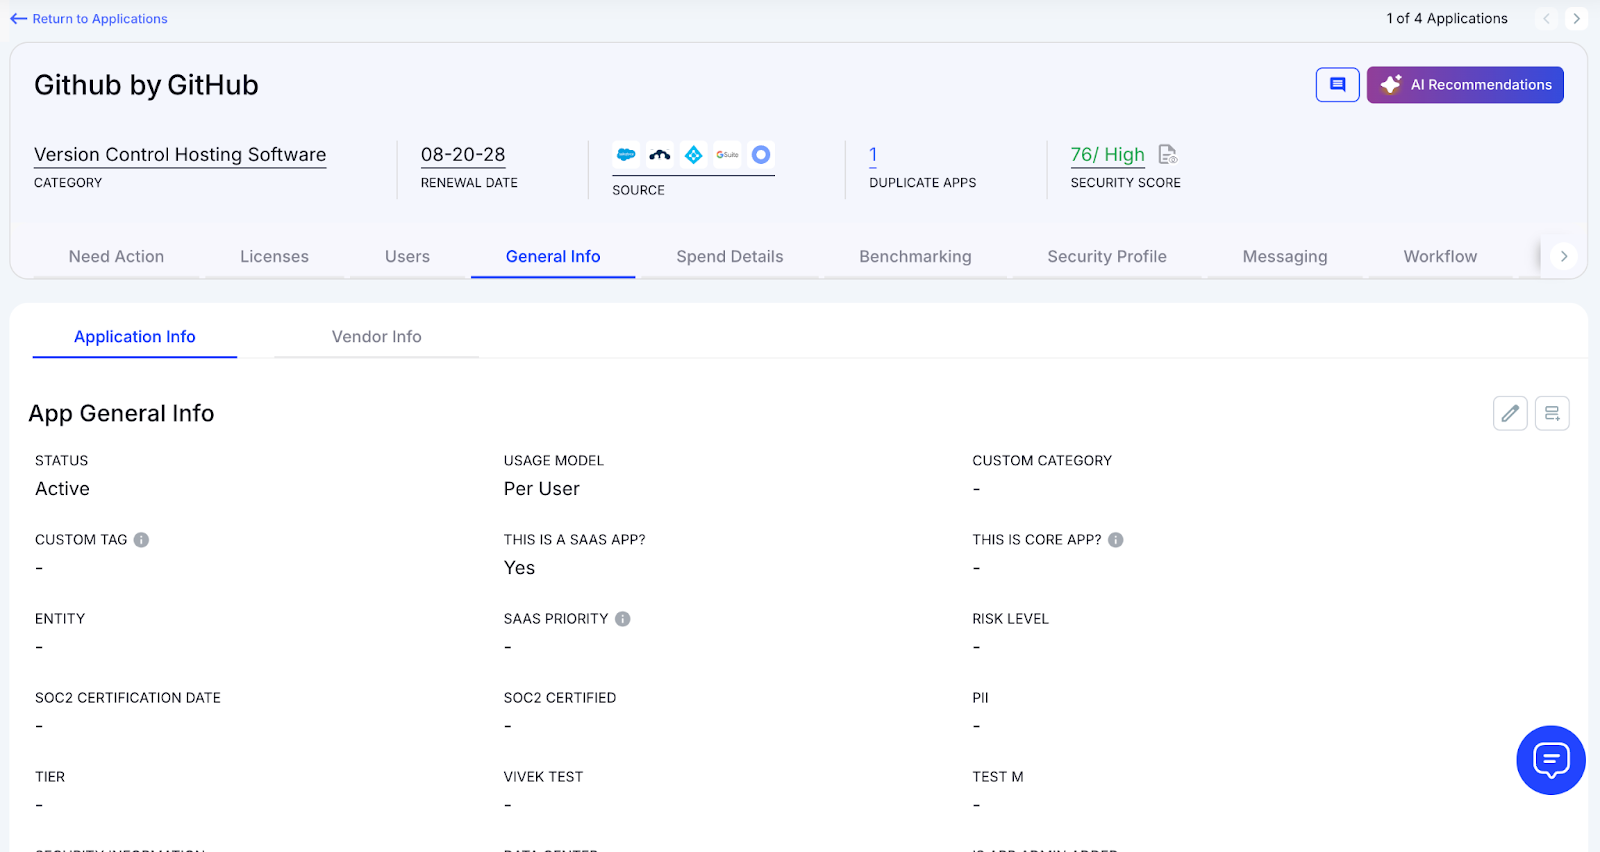Open the chat support widget
The image size is (1600, 852).
point(1551,760)
